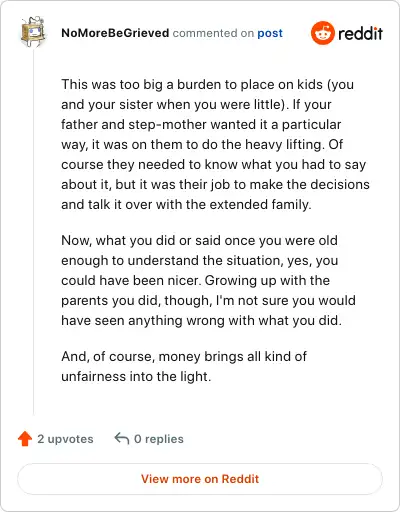
Task: Select the "0 replies" count label
Action: (159, 439)
